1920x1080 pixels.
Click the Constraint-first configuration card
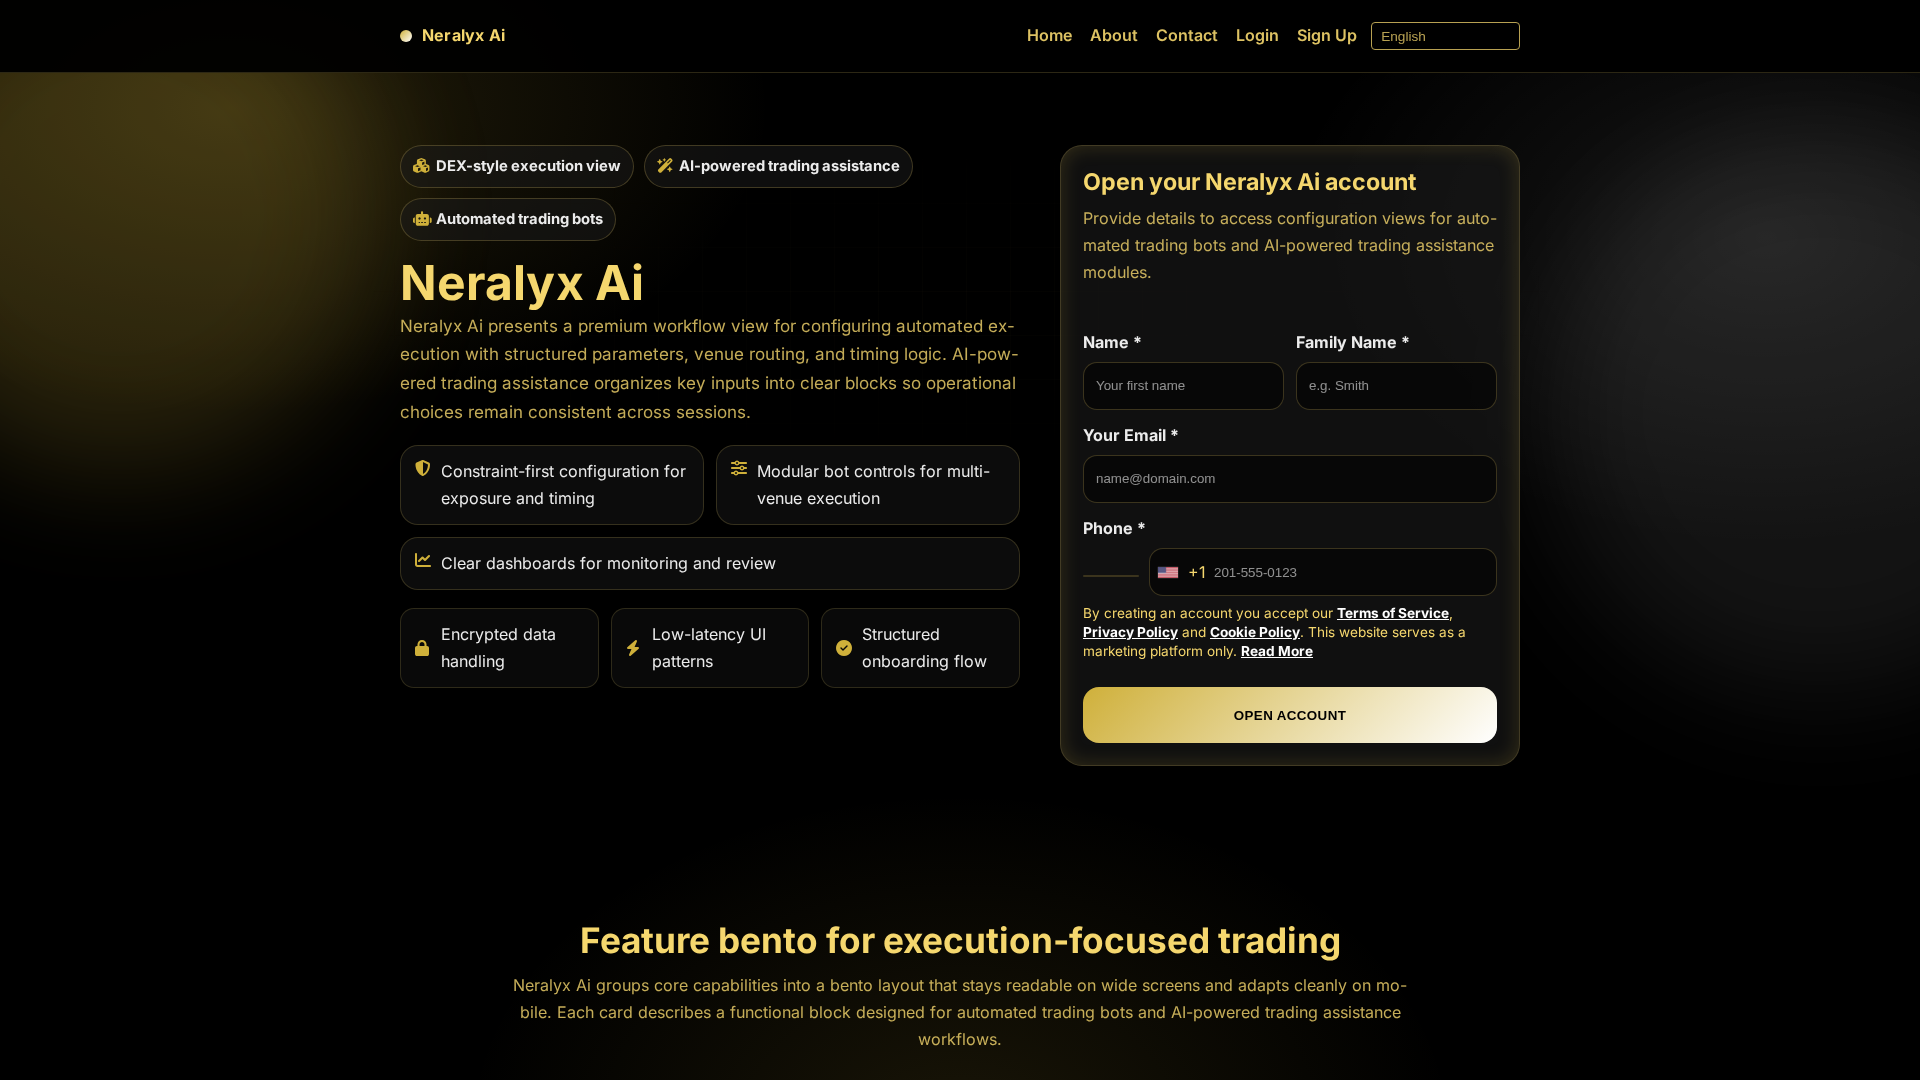[551, 485]
